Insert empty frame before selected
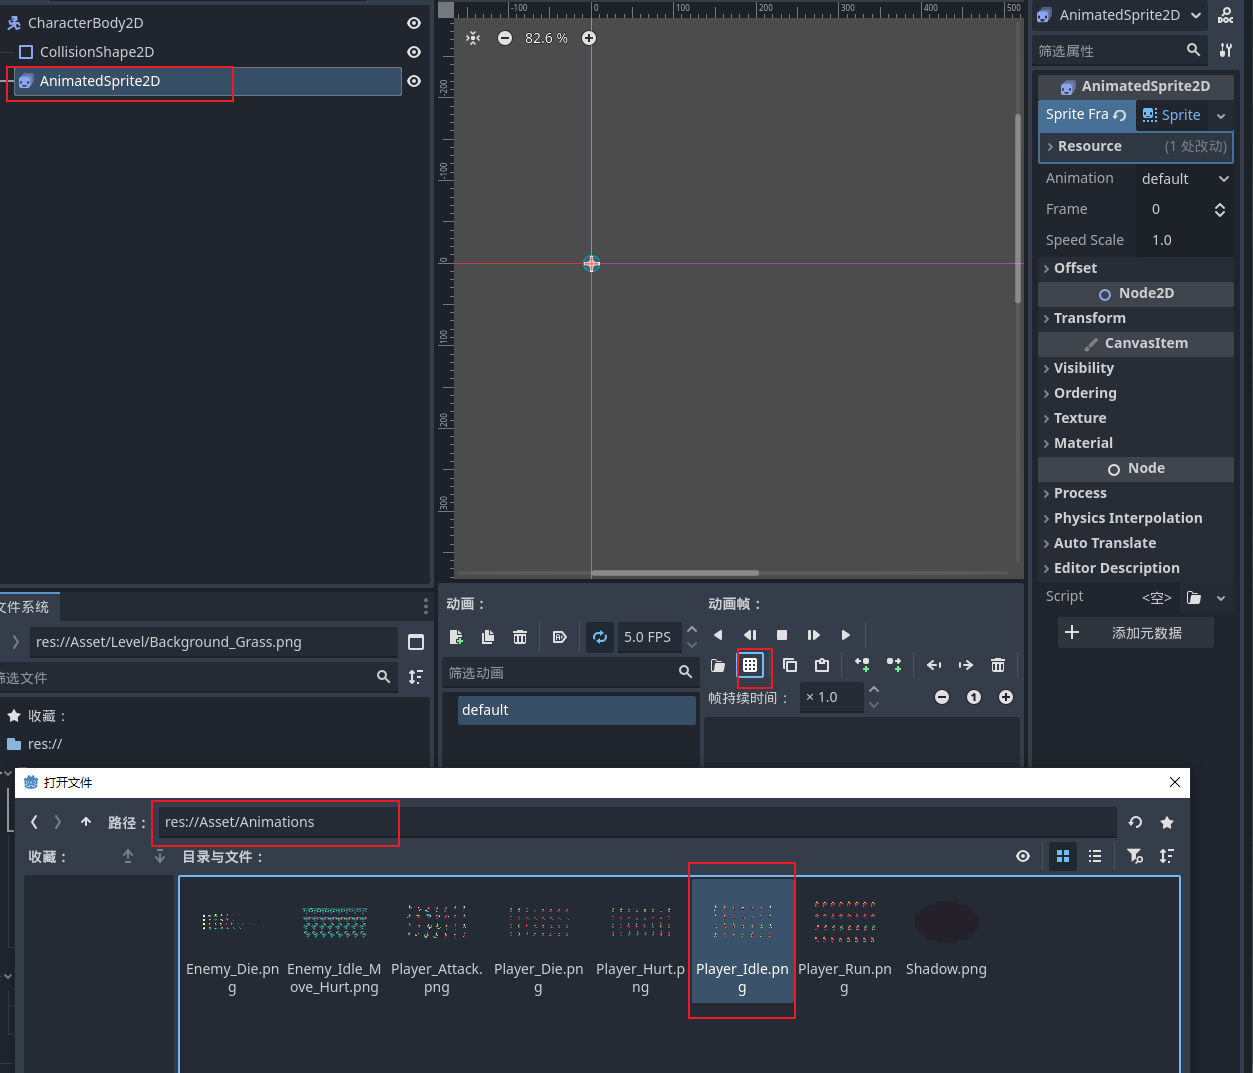1253x1073 pixels. tap(862, 665)
